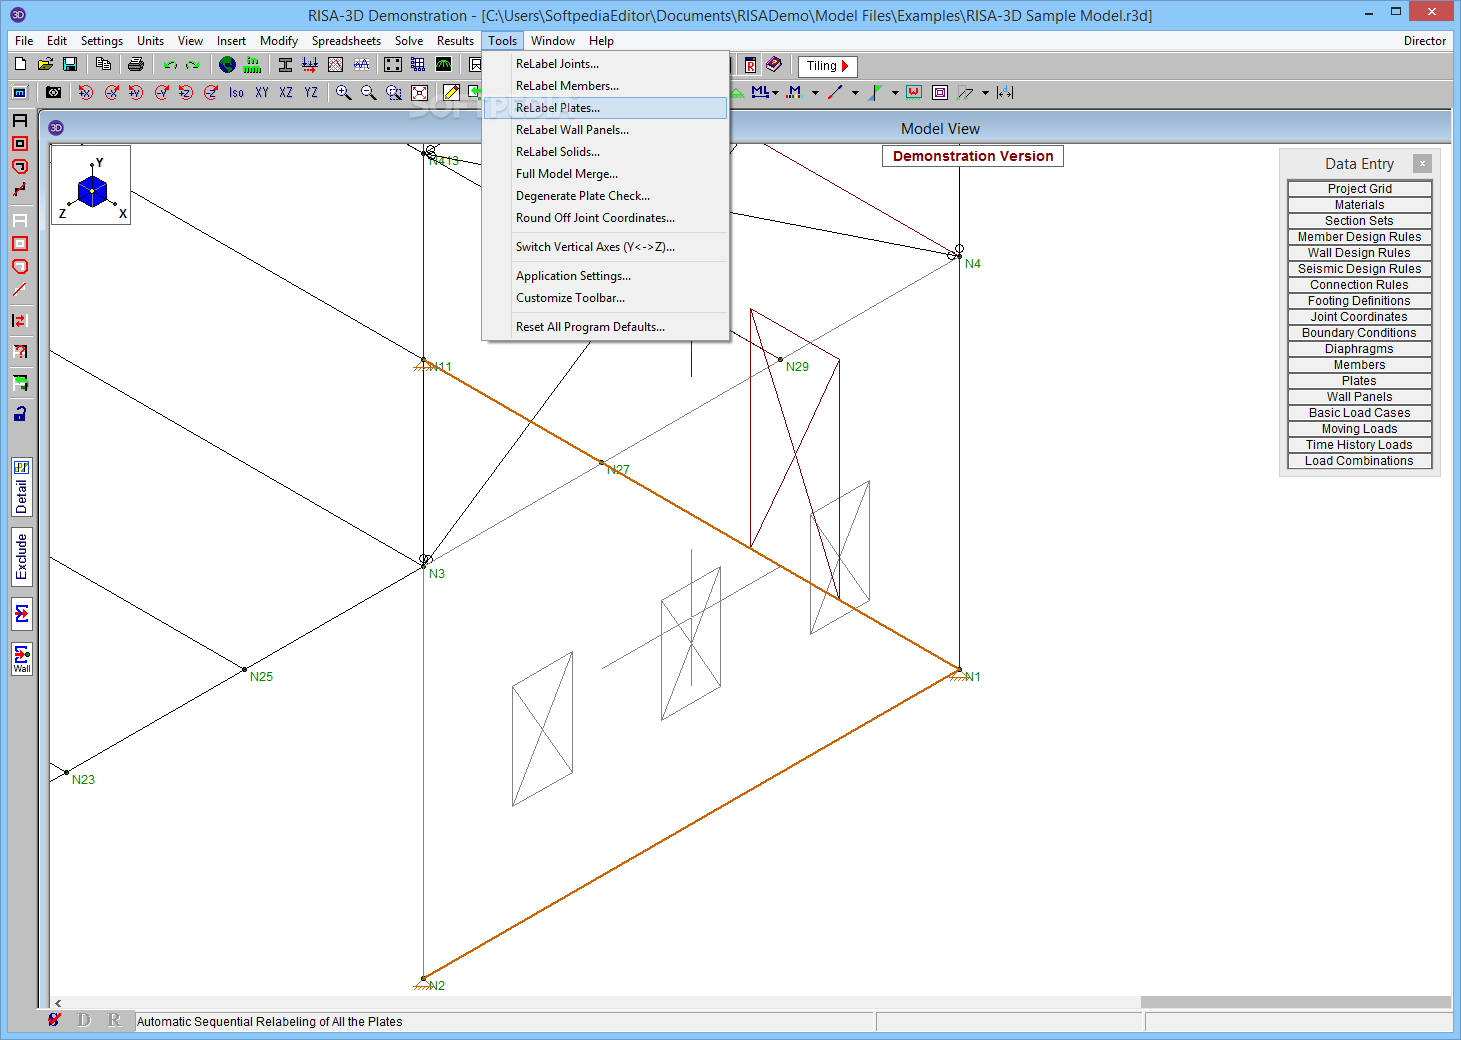
Task: Open Project Grid in Data Entry
Action: point(1360,188)
